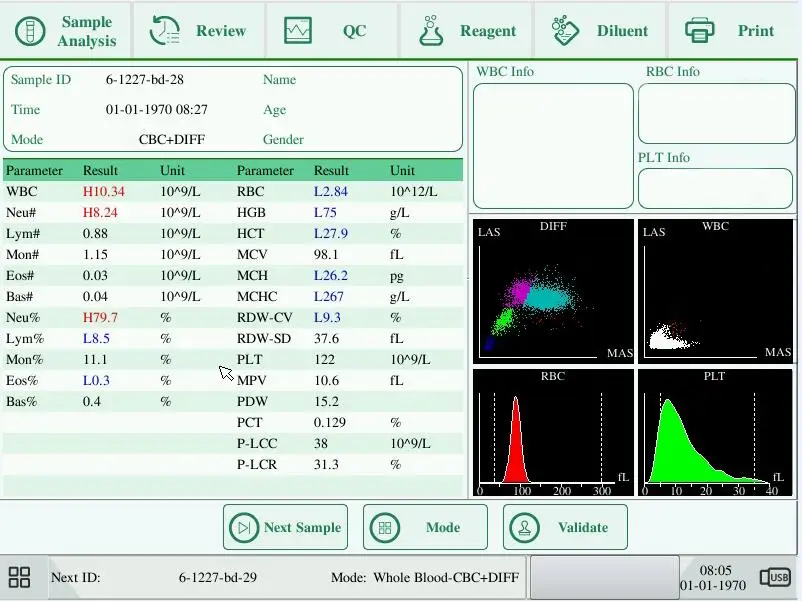Click the Print printer icon
Viewport: 802px width, 601px height.
700,31
